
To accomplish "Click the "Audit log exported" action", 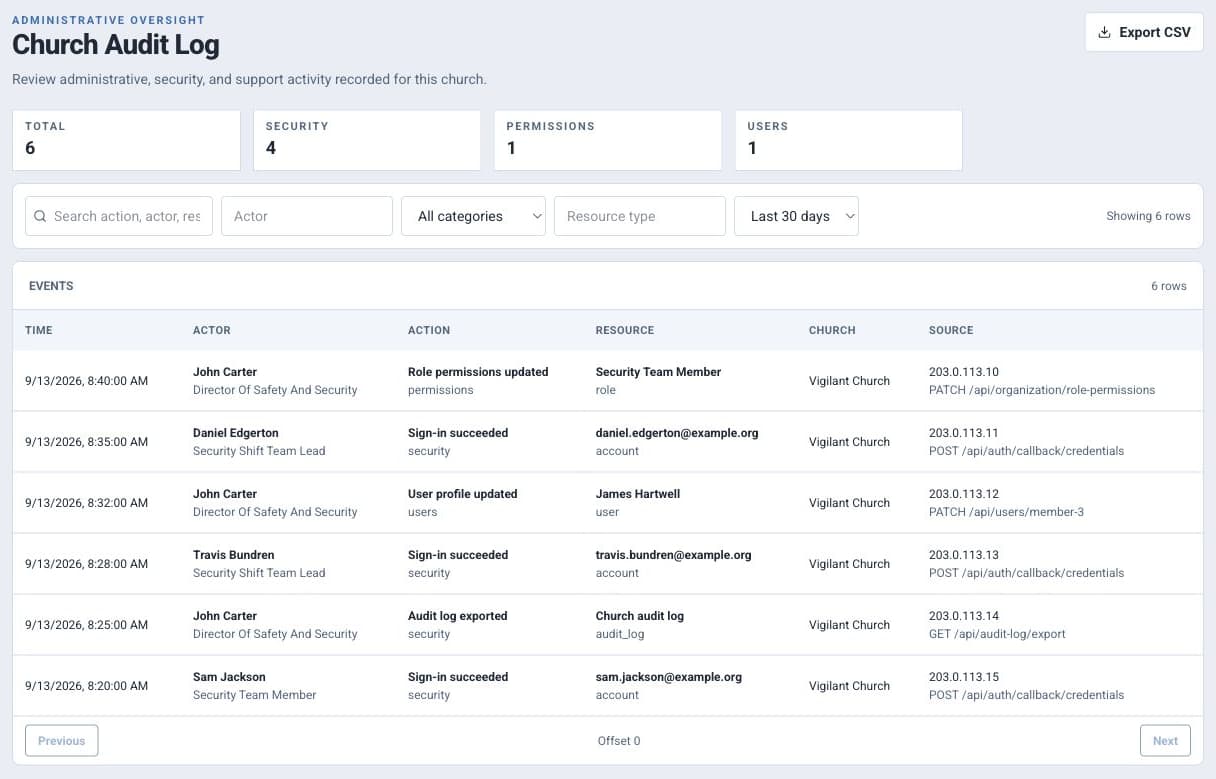I will click(x=458, y=616).
